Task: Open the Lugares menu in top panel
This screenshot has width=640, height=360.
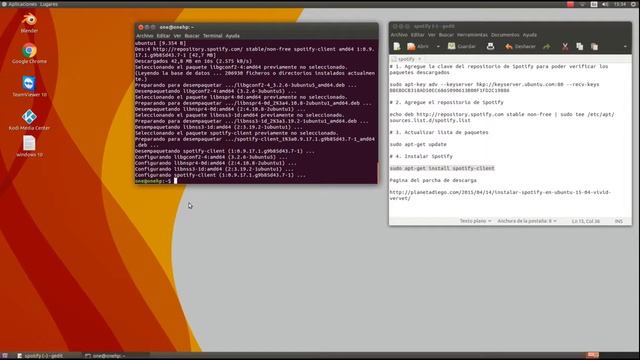Action: coord(49,4)
